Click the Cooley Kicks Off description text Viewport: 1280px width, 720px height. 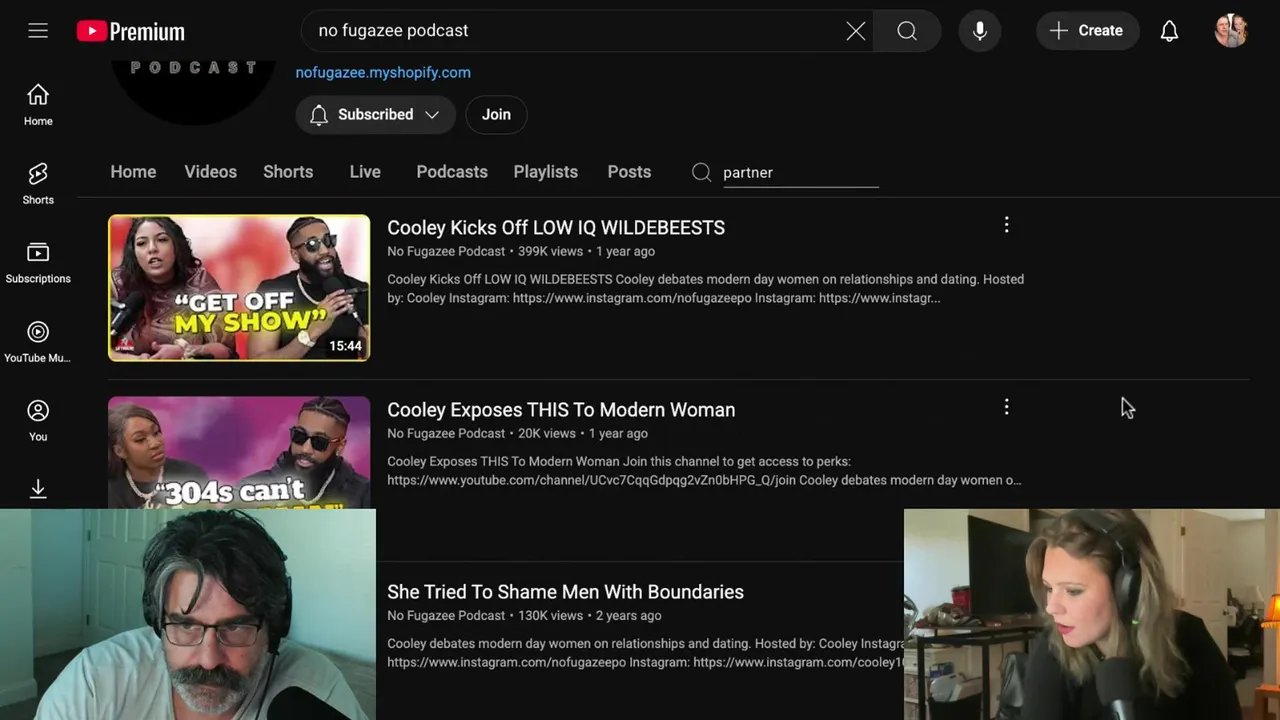(x=705, y=289)
